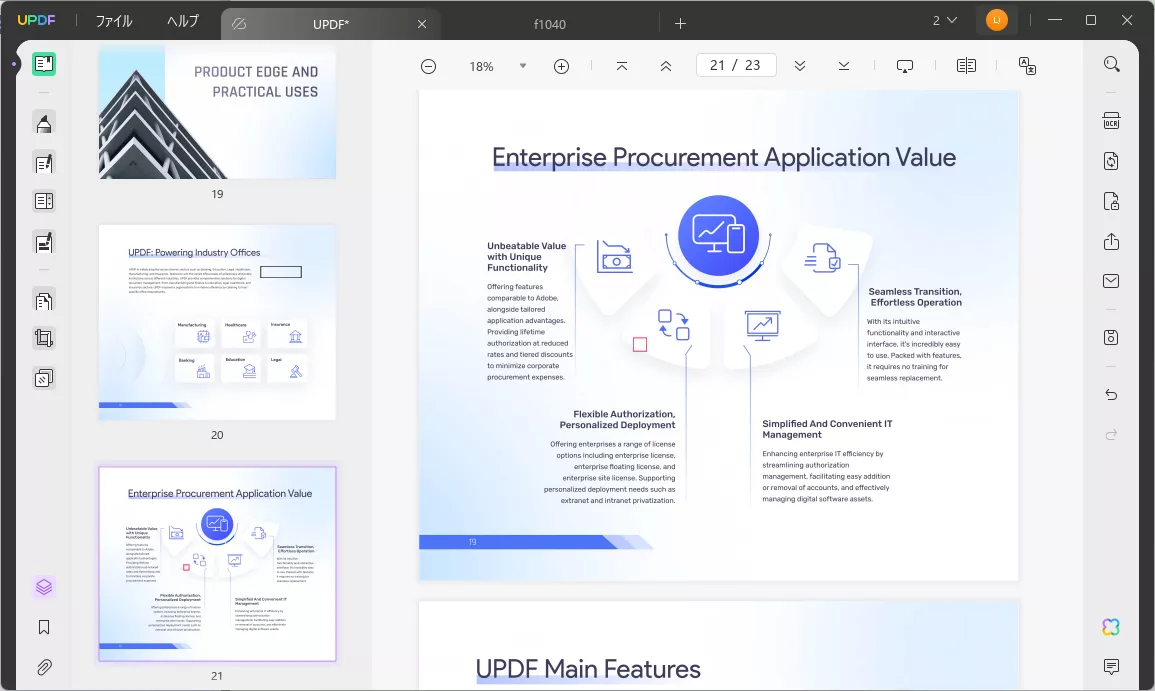Select page 20 thumbnail

pos(217,323)
